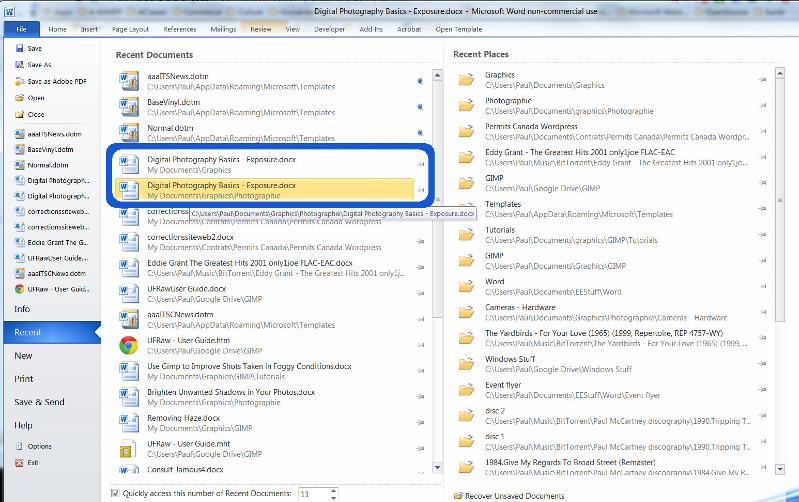Open GIMP place under Google Drive path
The width and height of the screenshot is (799, 502).
(x=611, y=183)
